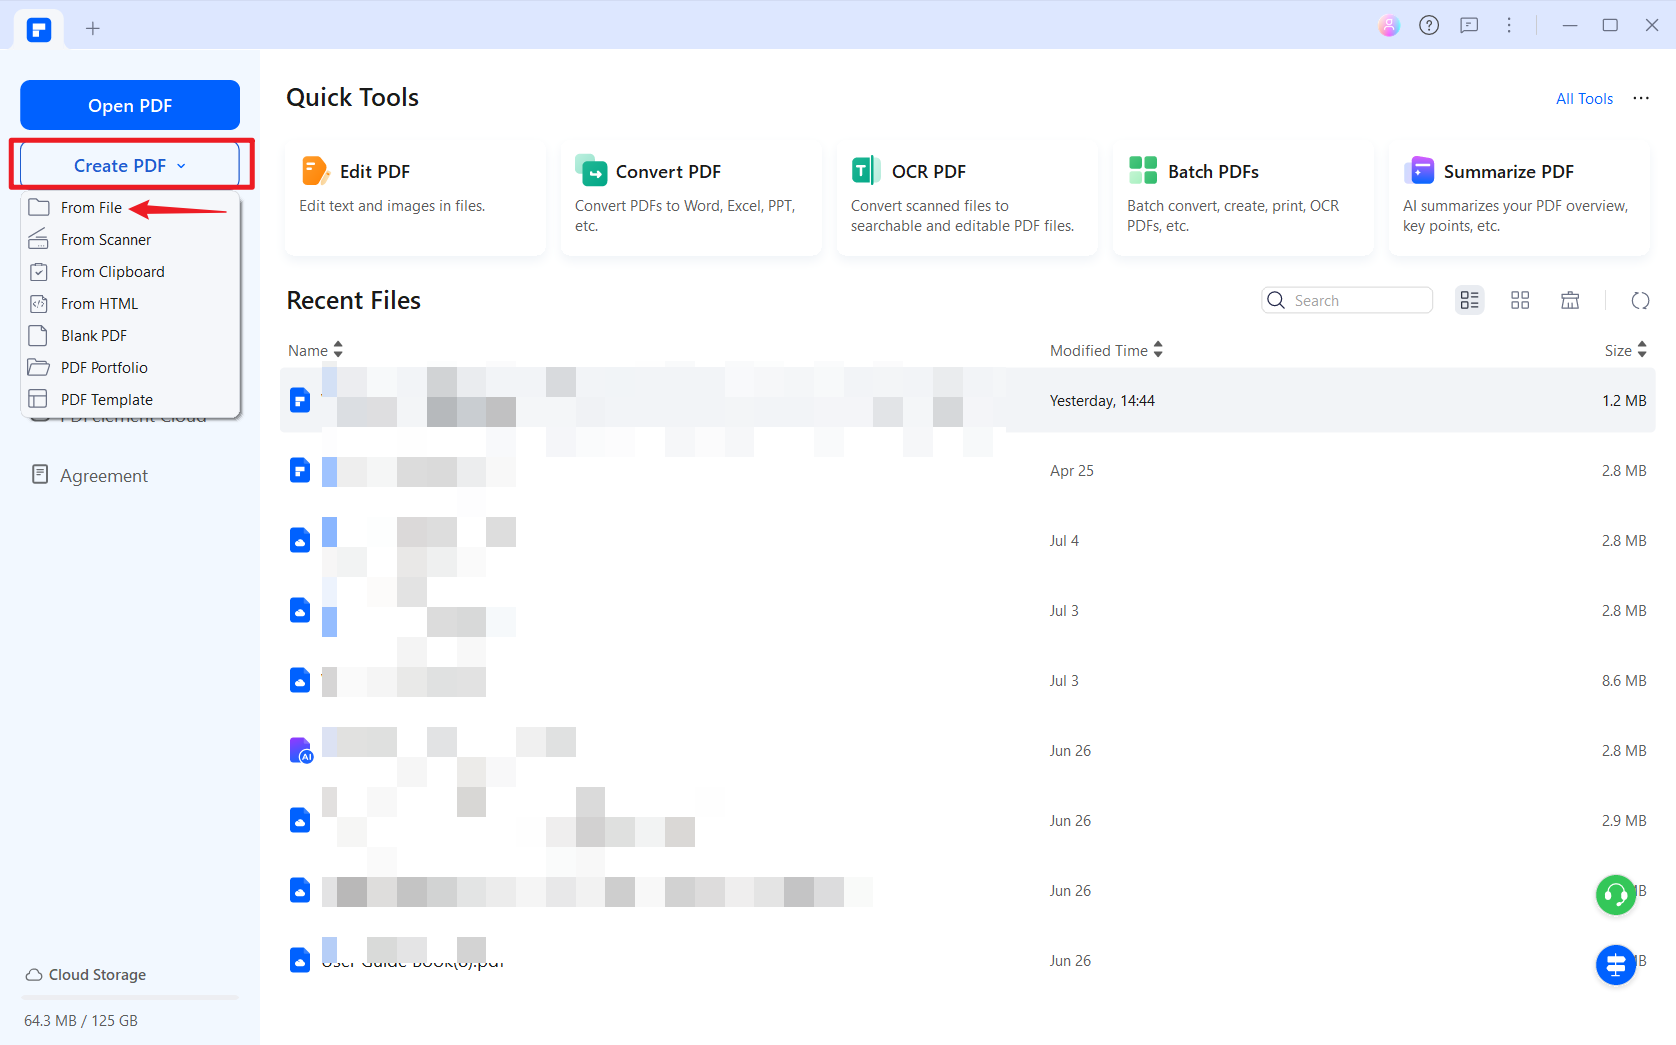Open the Quick Tools more options ellipsis

[x=1641, y=98]
